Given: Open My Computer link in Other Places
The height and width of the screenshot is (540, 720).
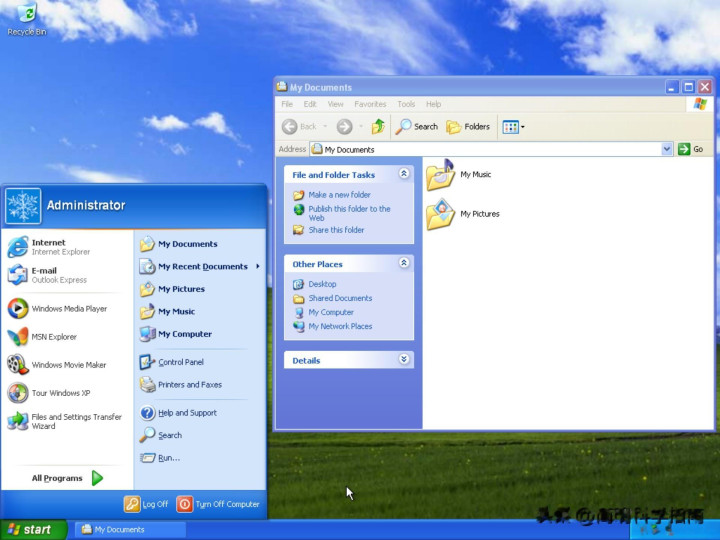Looking at the screenshot, I should point(323,312).
